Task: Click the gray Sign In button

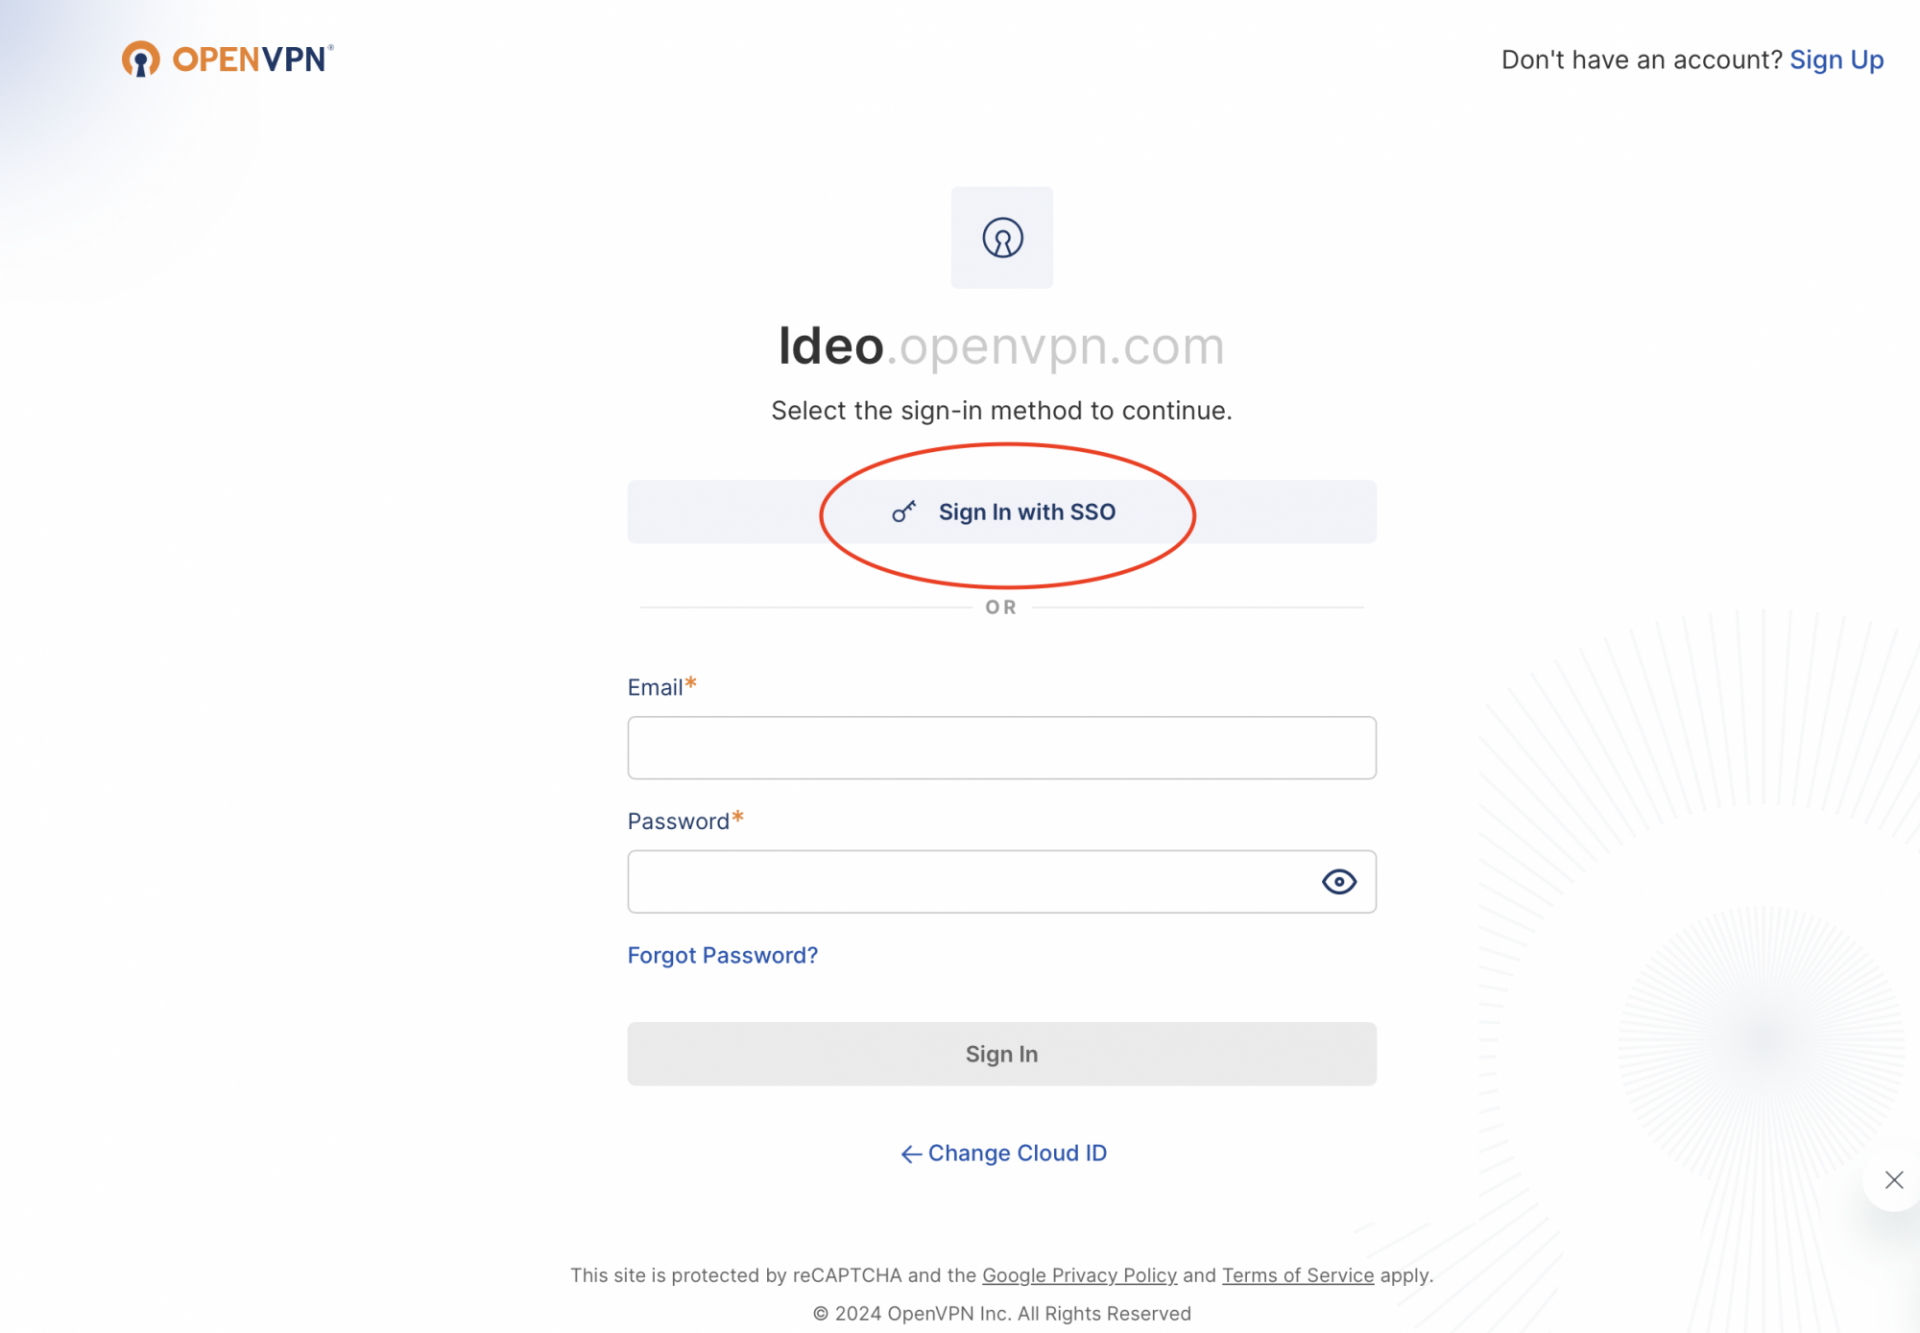Action: (1002, 1054)
